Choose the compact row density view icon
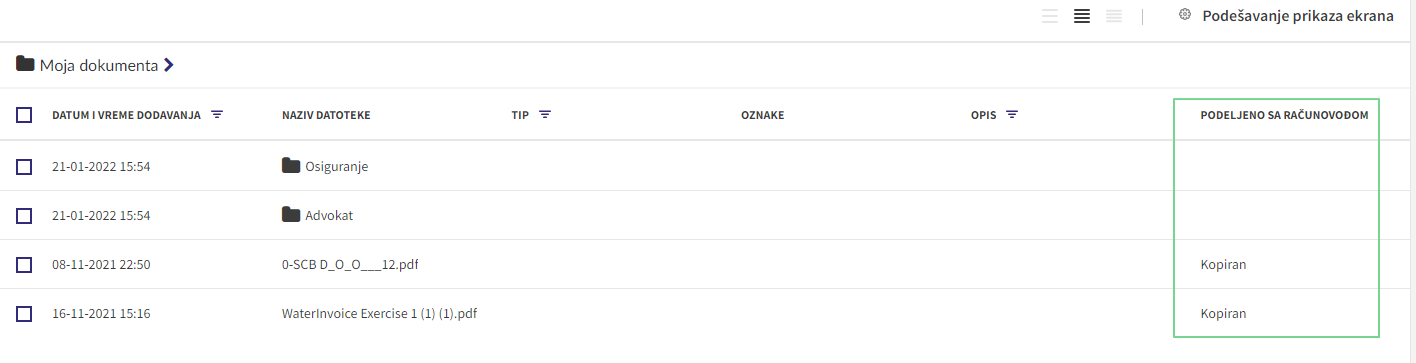This screenshot has width=1416, height=363. (x=1114, y=16)
